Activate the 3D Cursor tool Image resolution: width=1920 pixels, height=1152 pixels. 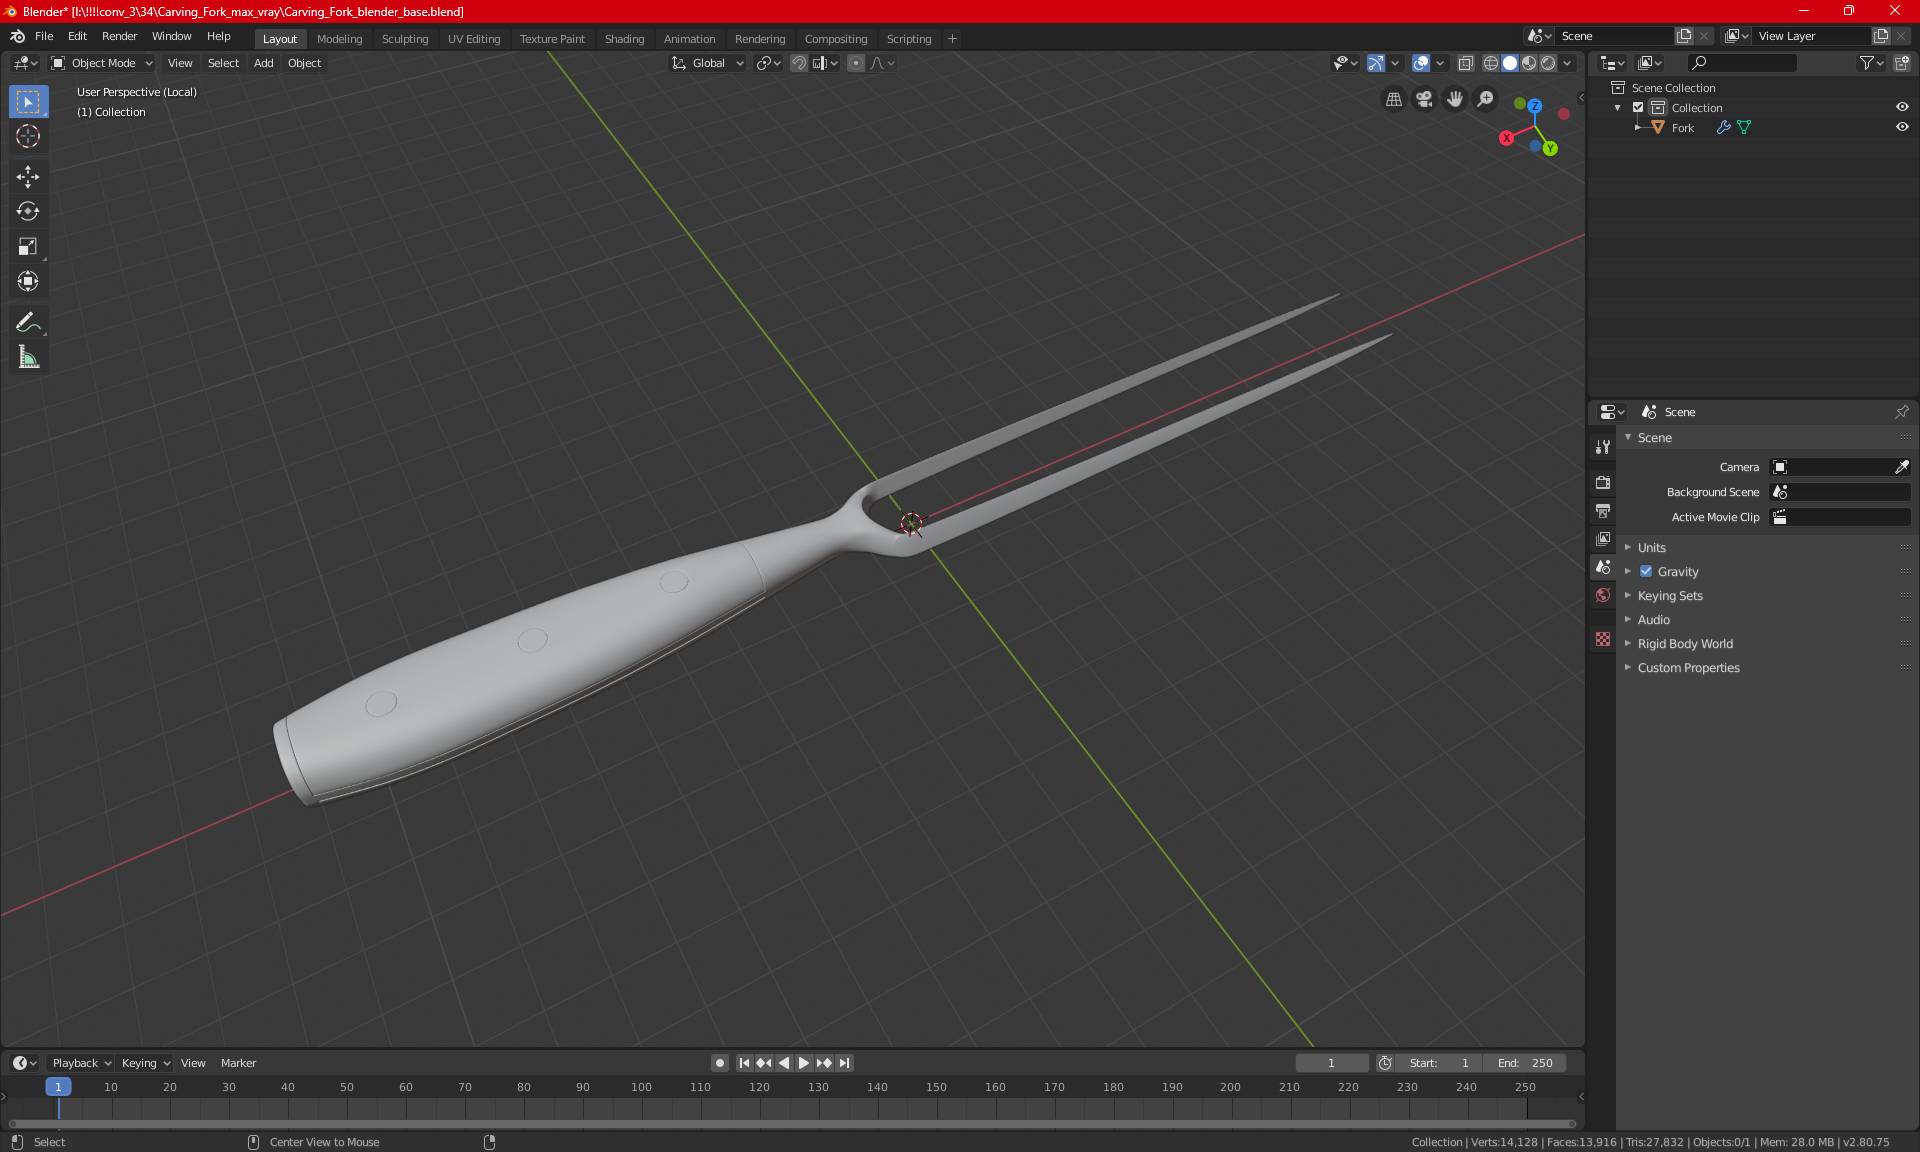click(x=28, y=136)
